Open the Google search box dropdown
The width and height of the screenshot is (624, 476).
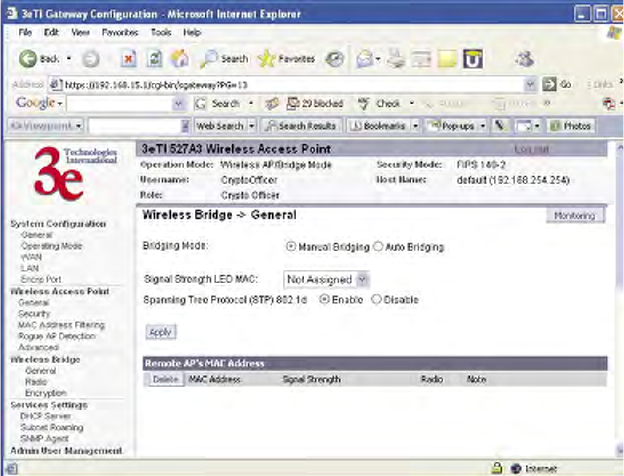(x=179, y=104)
